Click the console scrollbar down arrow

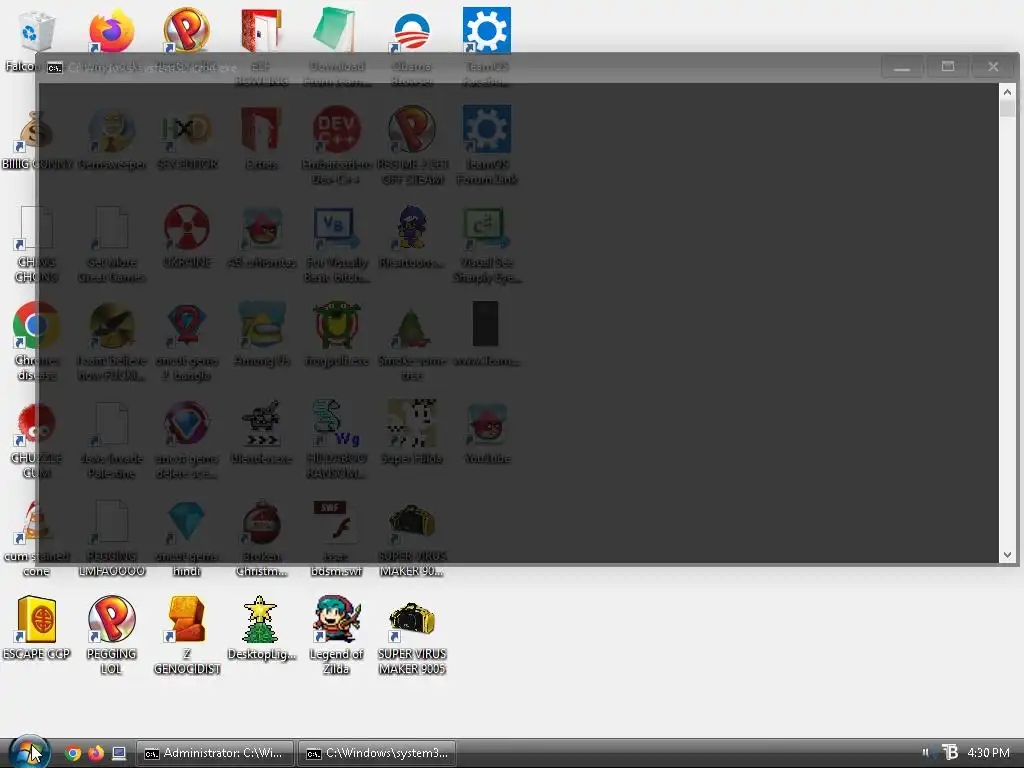click(1007, 554)
